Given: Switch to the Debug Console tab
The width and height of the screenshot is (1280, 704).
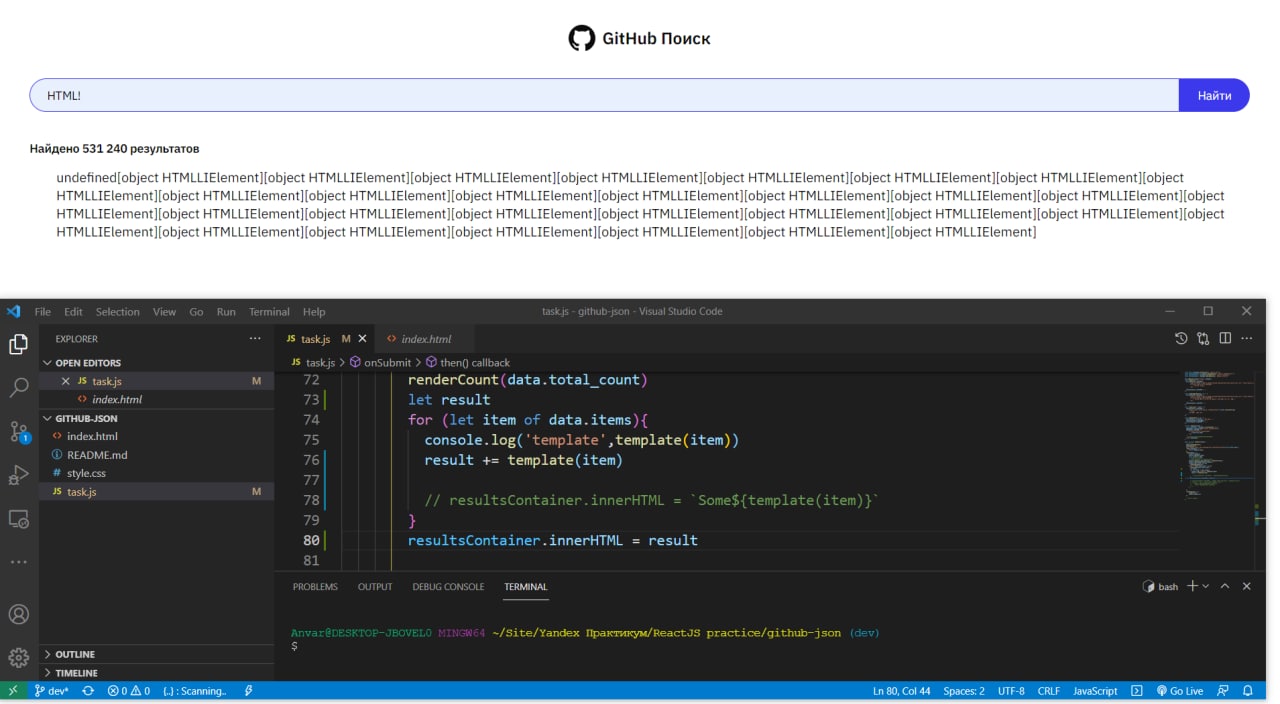Looking at the screenshot, I should tap(448, 586).
